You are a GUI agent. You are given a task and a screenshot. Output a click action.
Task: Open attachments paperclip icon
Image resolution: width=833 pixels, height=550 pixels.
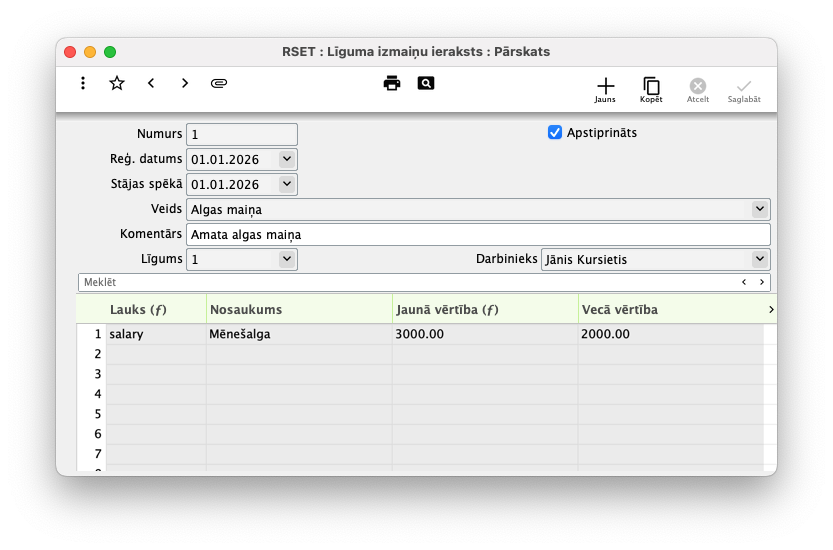(219, 83)
